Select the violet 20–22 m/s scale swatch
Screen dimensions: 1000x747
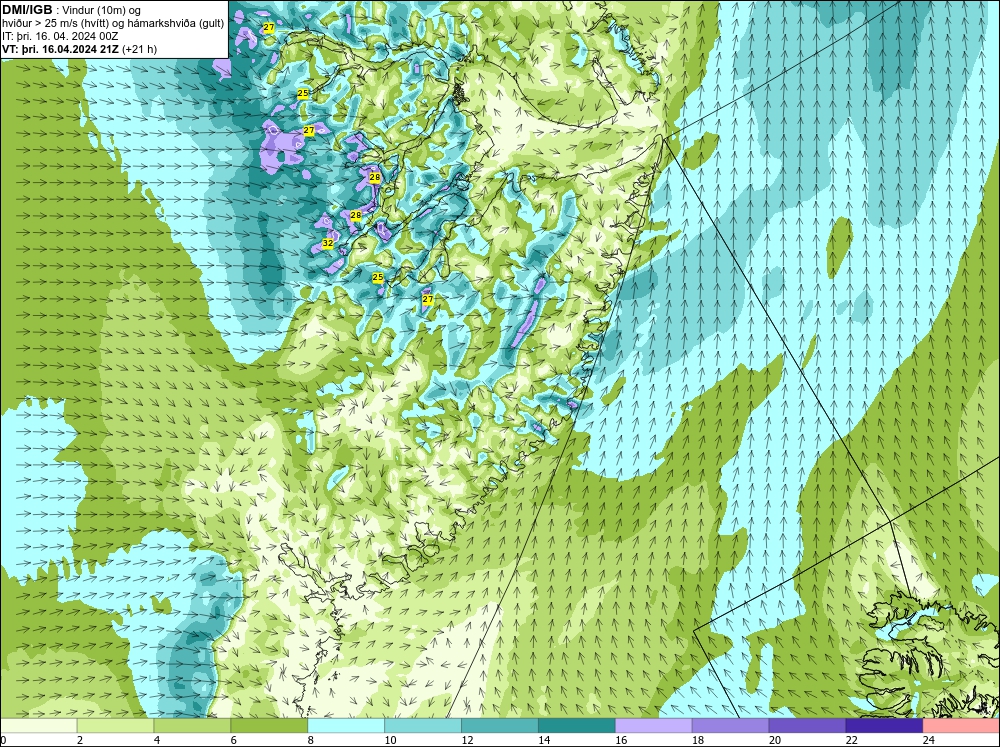coord(807,725)
